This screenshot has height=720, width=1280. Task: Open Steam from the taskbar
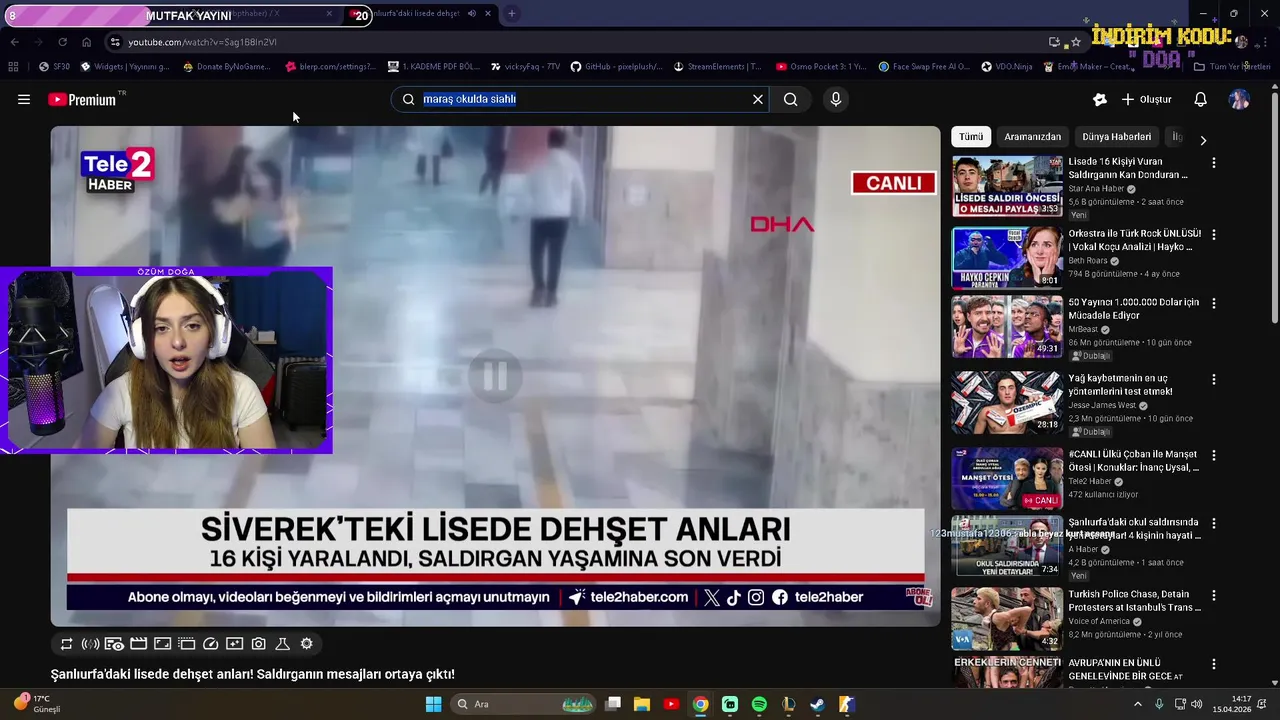pyautogui.click(x=817, y=704)
